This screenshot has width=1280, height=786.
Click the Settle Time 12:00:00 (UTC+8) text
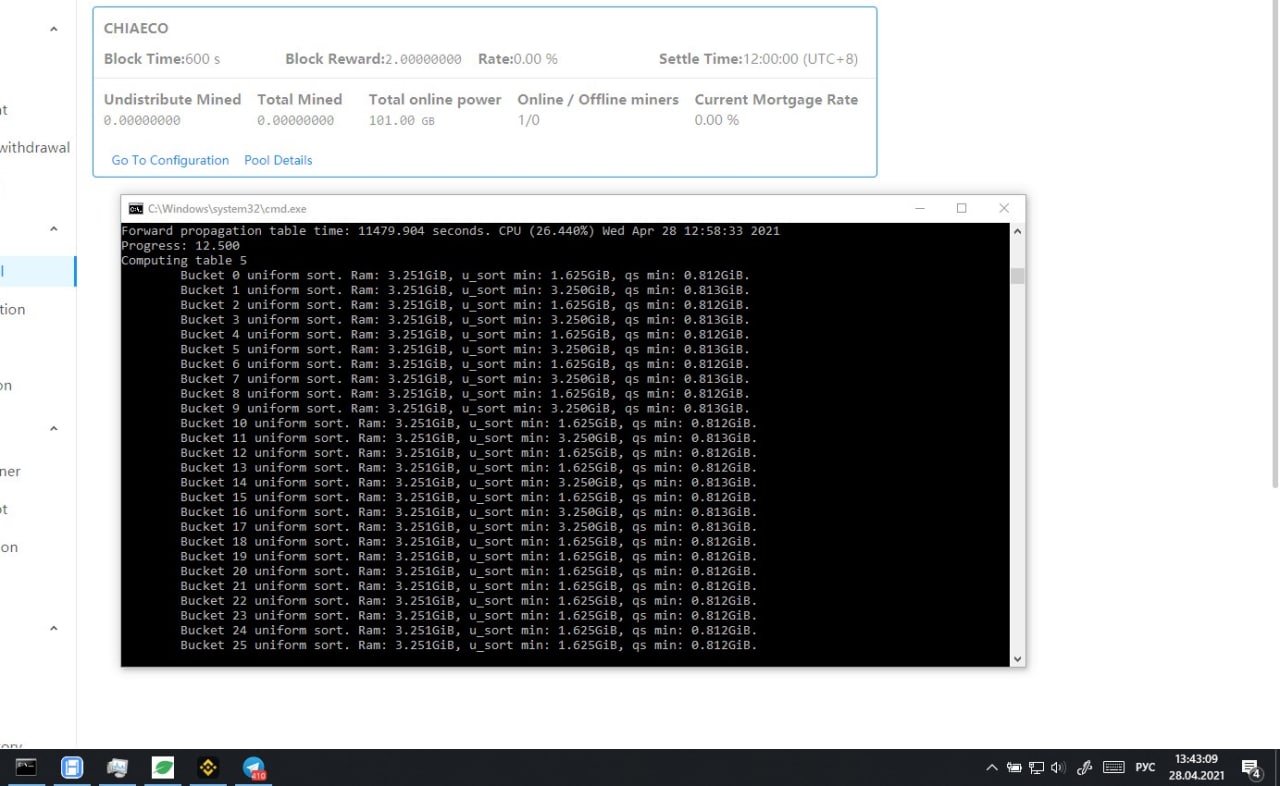(x=758, y=59)
